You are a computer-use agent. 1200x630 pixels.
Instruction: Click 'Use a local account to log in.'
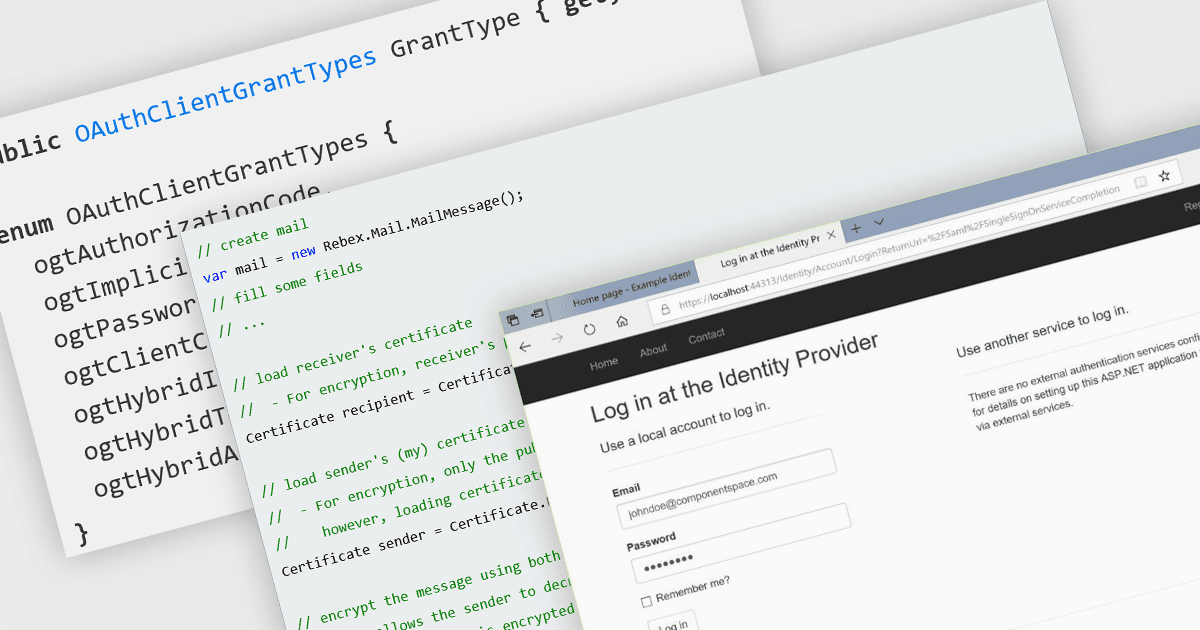click(685, 427)
